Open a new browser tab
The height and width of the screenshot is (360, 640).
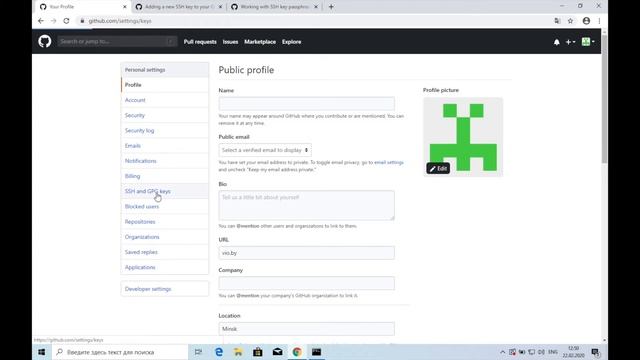pyautogui.click(x=331, y=7)
